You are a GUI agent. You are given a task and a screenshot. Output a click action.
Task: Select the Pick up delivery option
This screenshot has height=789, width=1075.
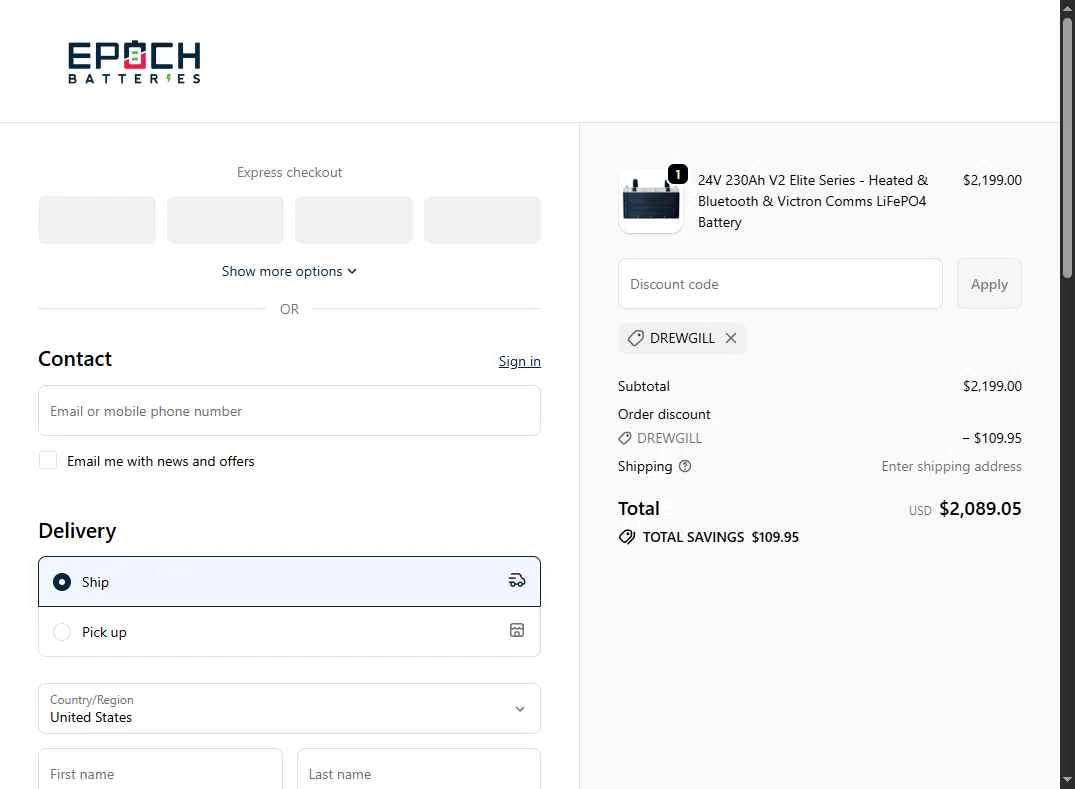pos(289,632)
